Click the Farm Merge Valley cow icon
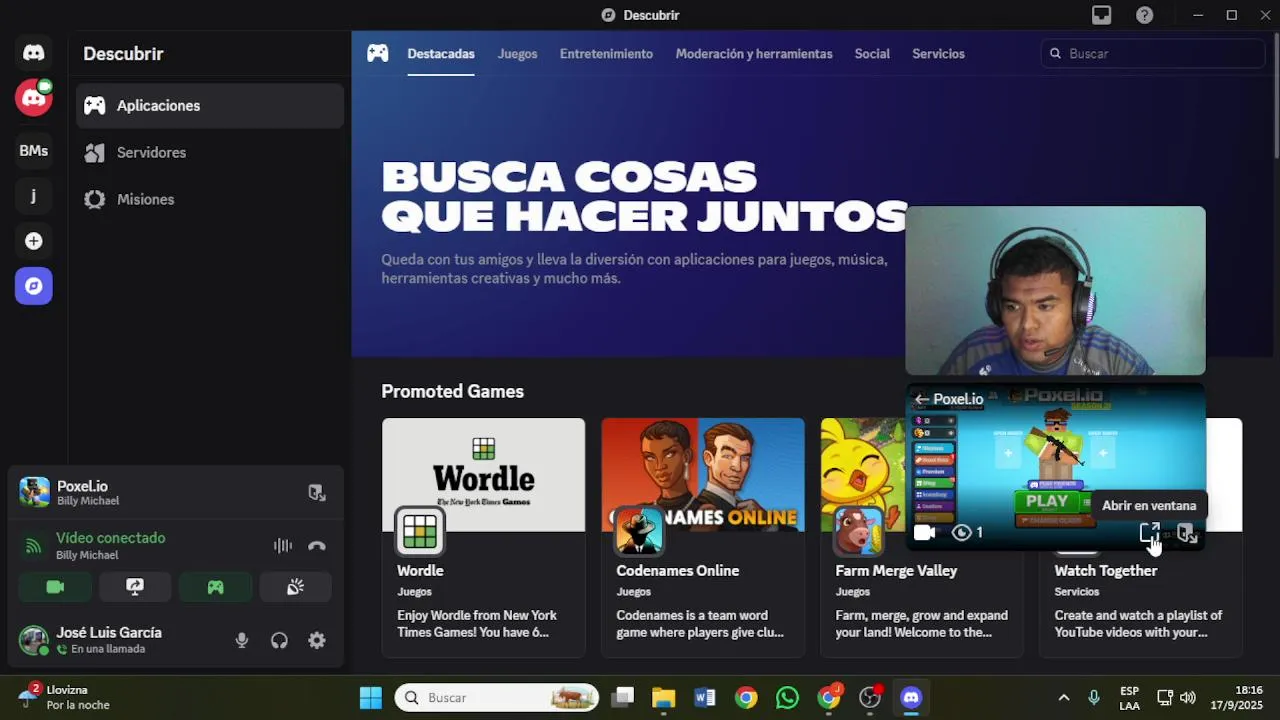This screenshot has width=1280, height=720. point(858,532)
